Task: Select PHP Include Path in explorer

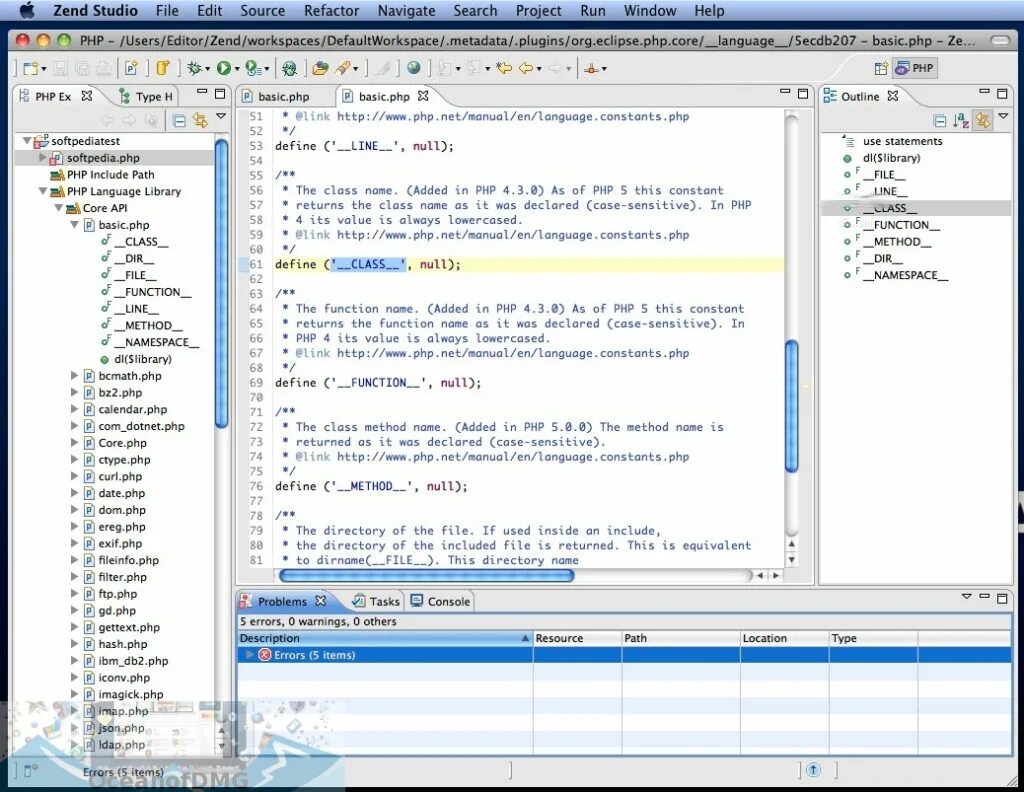Action: click(x=110, y=174)
